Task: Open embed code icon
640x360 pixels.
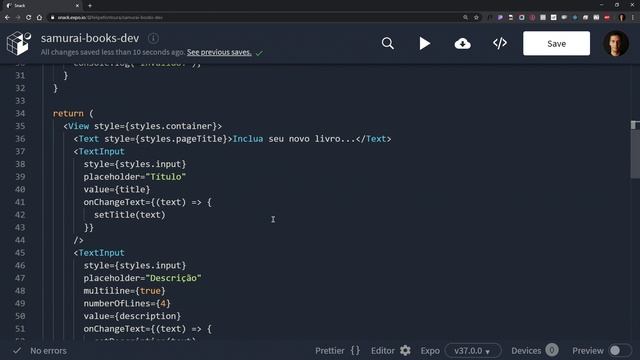Action: 500,43
